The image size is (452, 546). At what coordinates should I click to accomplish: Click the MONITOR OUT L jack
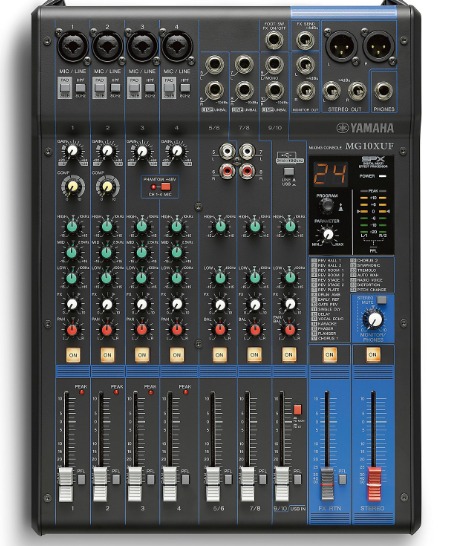[306, 64]
